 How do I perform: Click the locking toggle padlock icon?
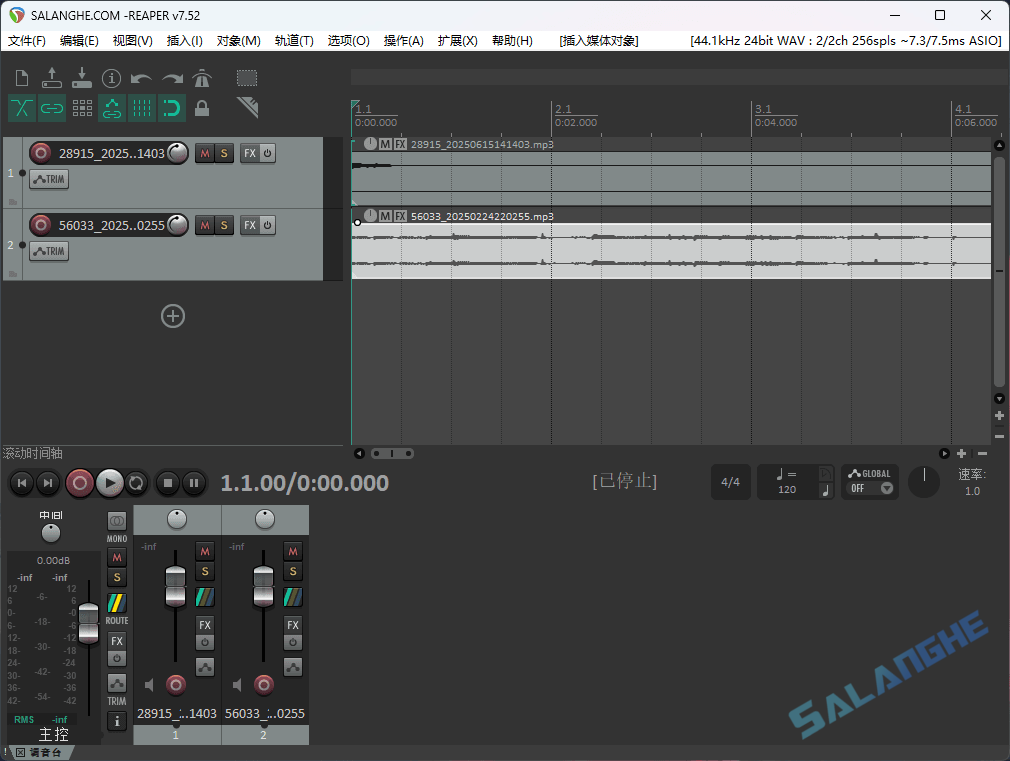coord(201,107)
